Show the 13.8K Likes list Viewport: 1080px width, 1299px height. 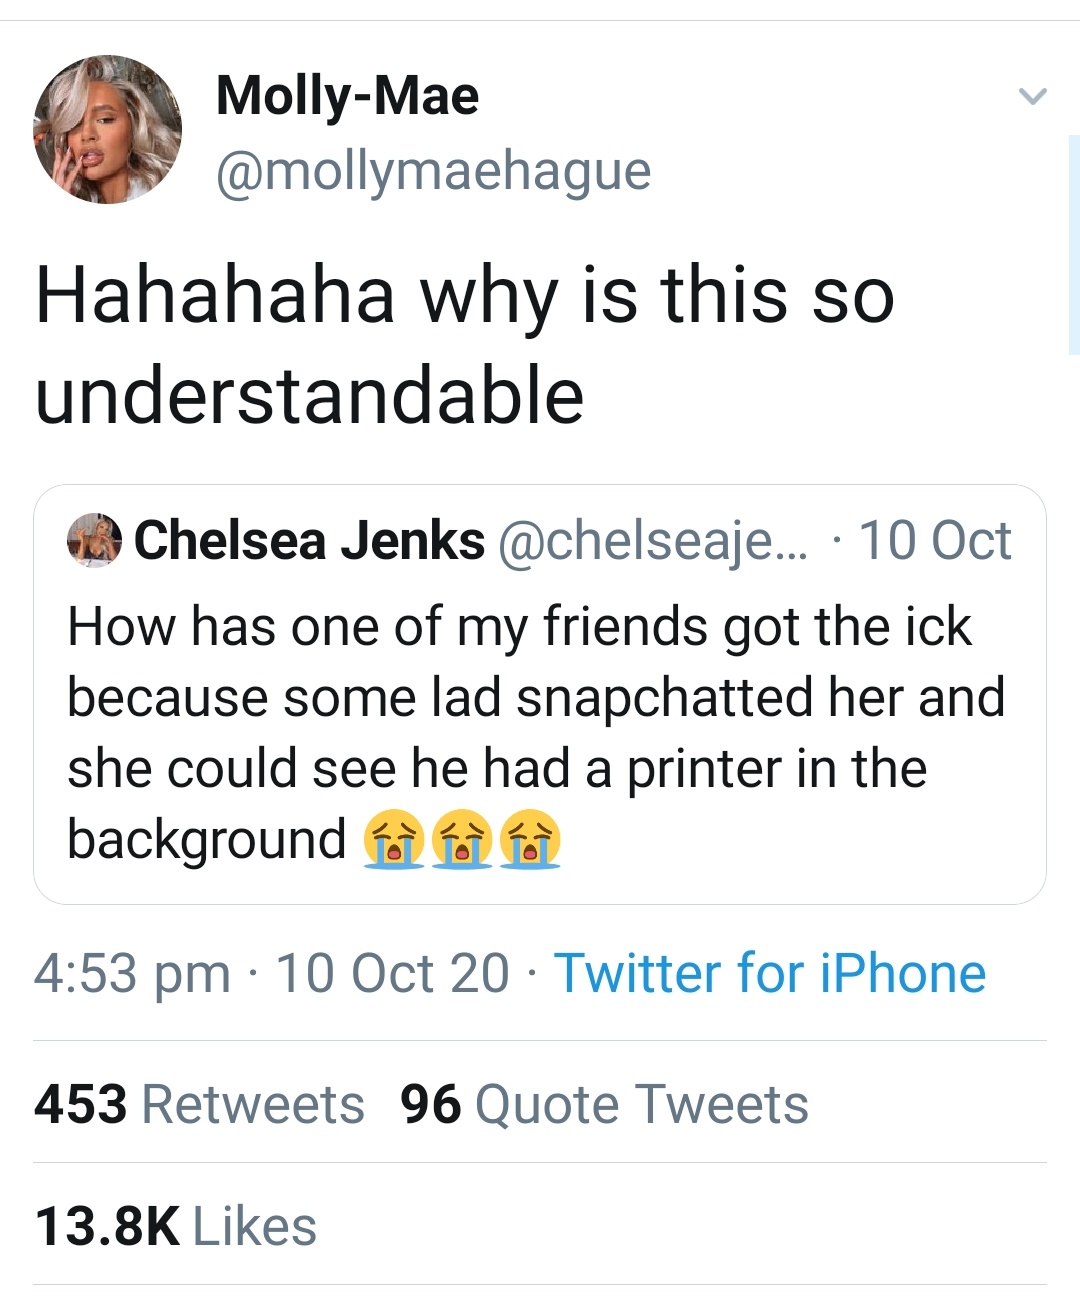pyautogui.click(x=175, y=1226)
